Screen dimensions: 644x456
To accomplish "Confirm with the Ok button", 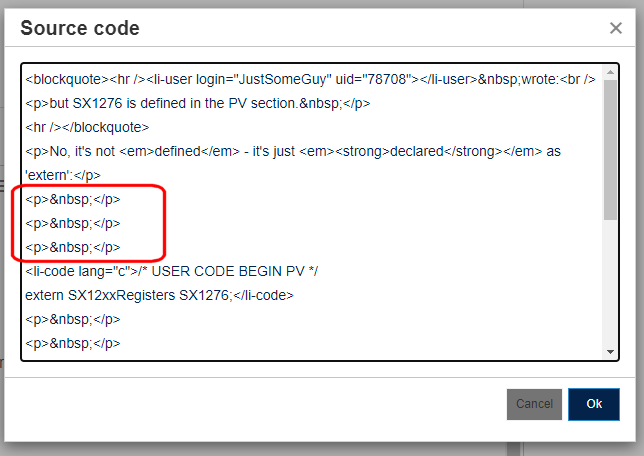I will [x=594, y=404].
